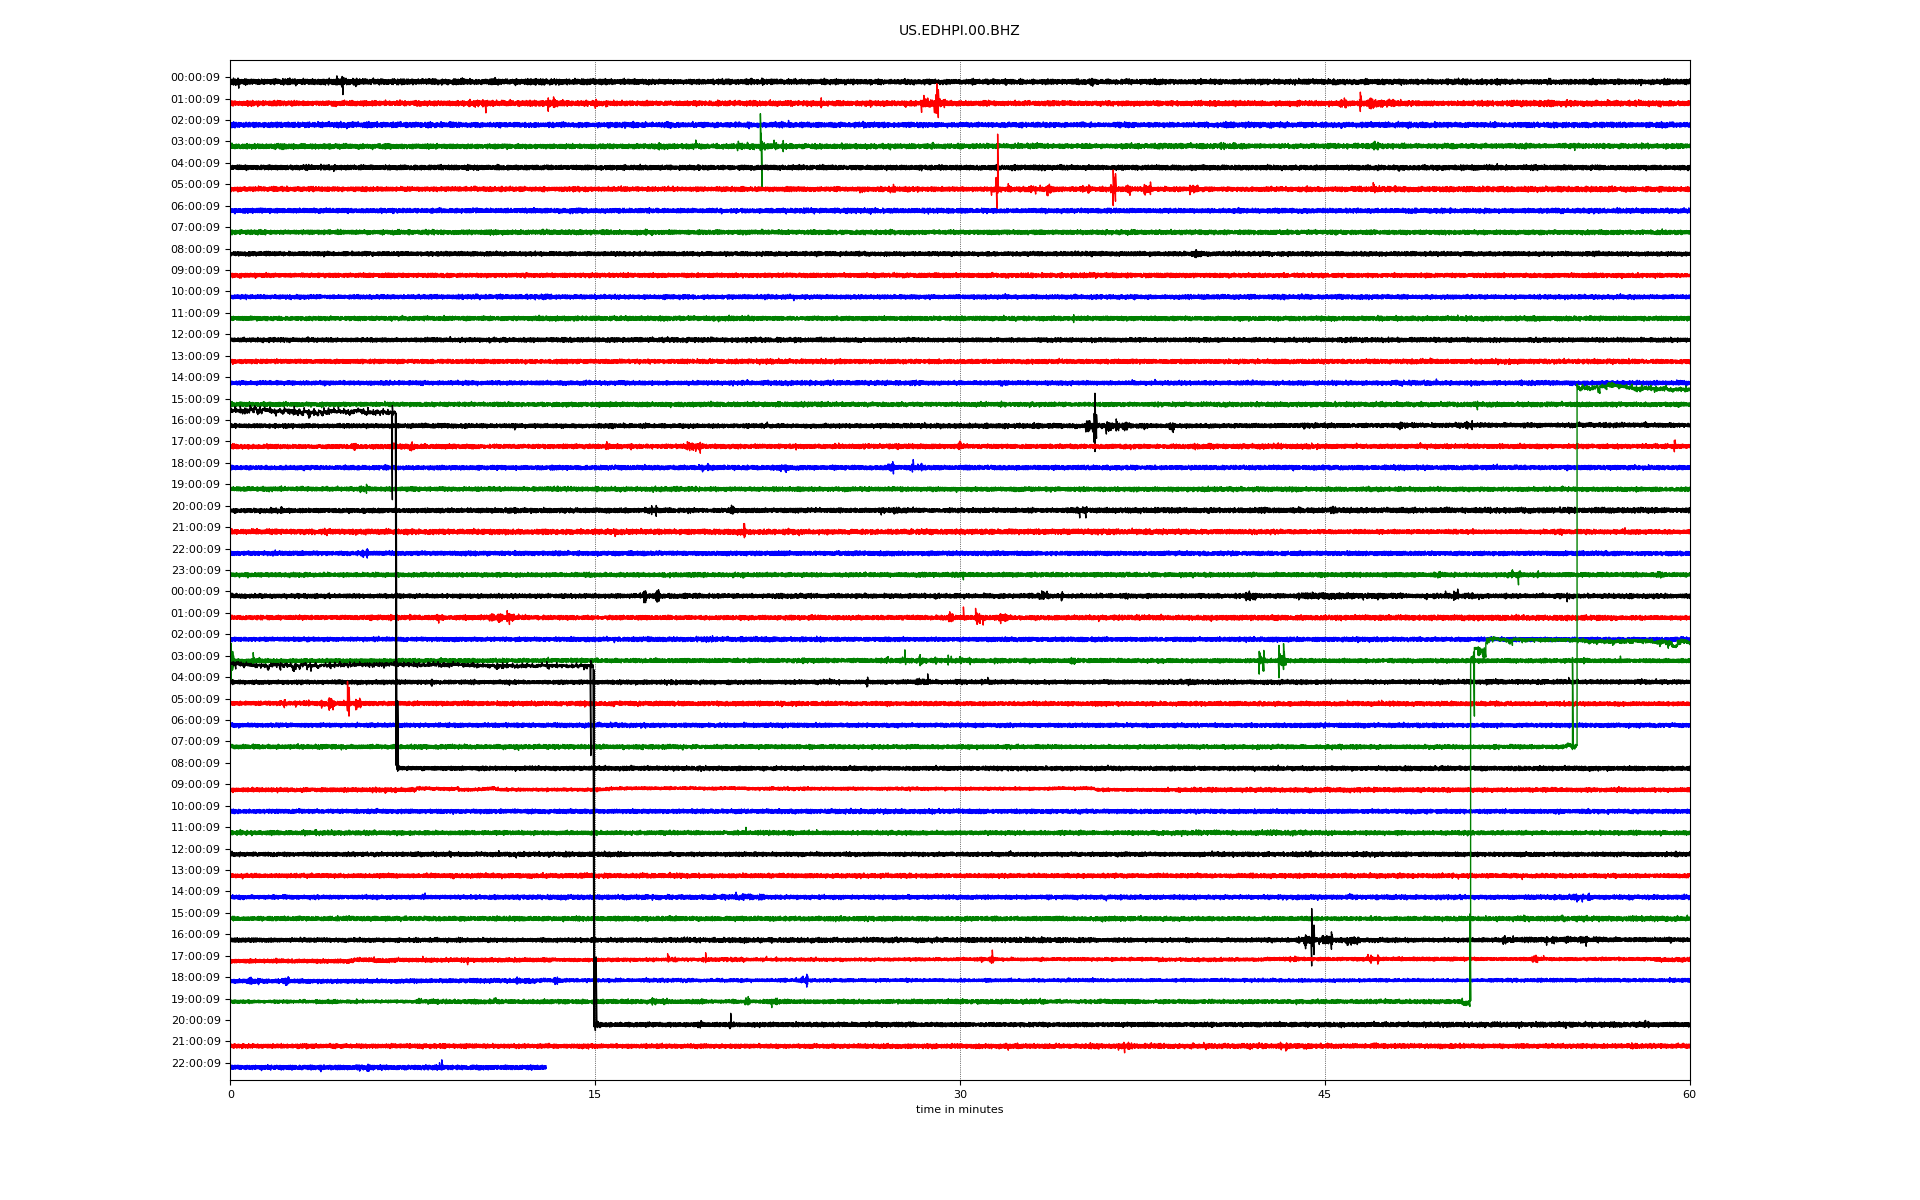The width and height of the screenshot is (1920, 1200).
Task: Click red burst near 29 minutes, second row
Action: click(936, 101)
